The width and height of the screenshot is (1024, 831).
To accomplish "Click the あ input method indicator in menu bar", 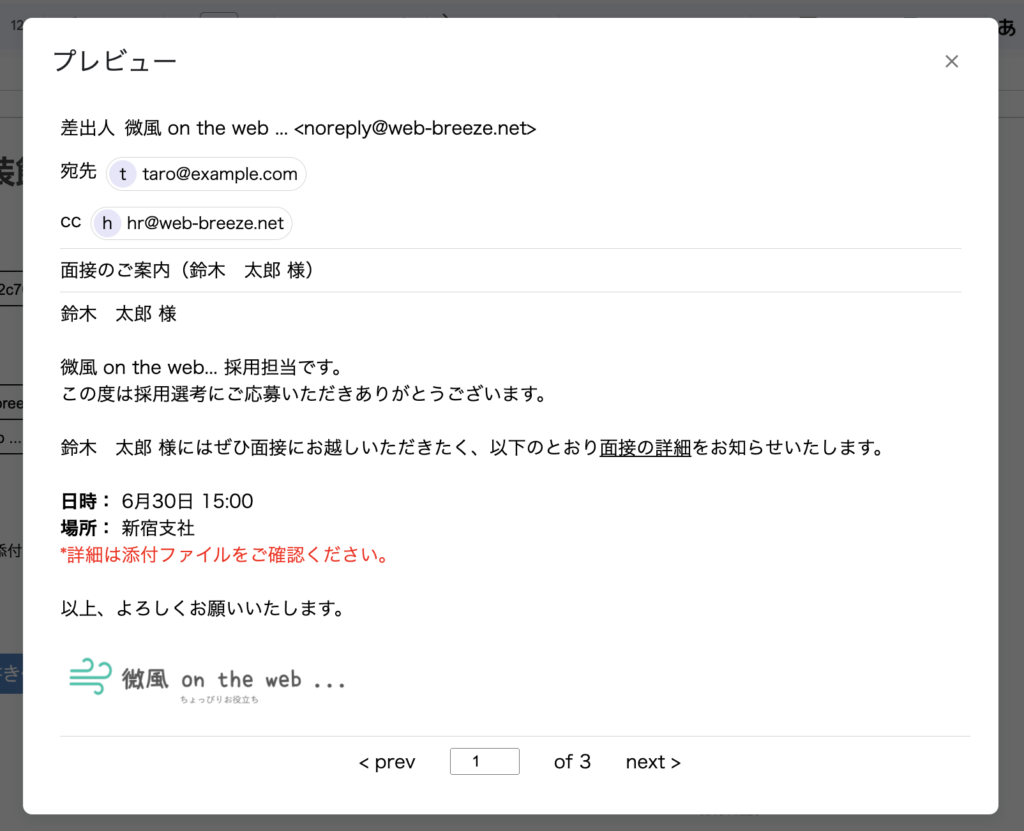I will point(1006,27).
